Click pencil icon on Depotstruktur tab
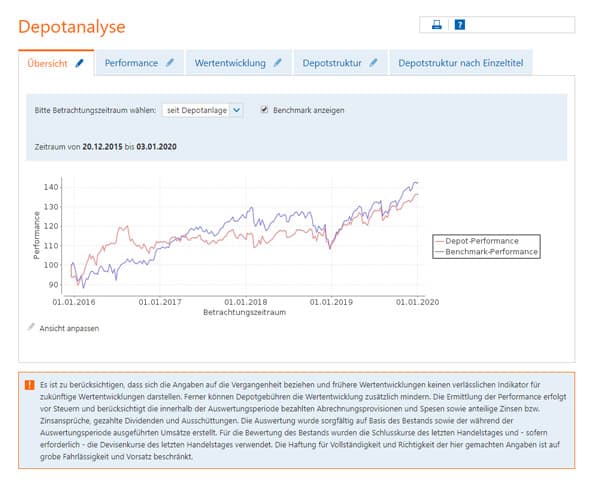The height and width of the screenshot is (489, 600). (374, 63)
